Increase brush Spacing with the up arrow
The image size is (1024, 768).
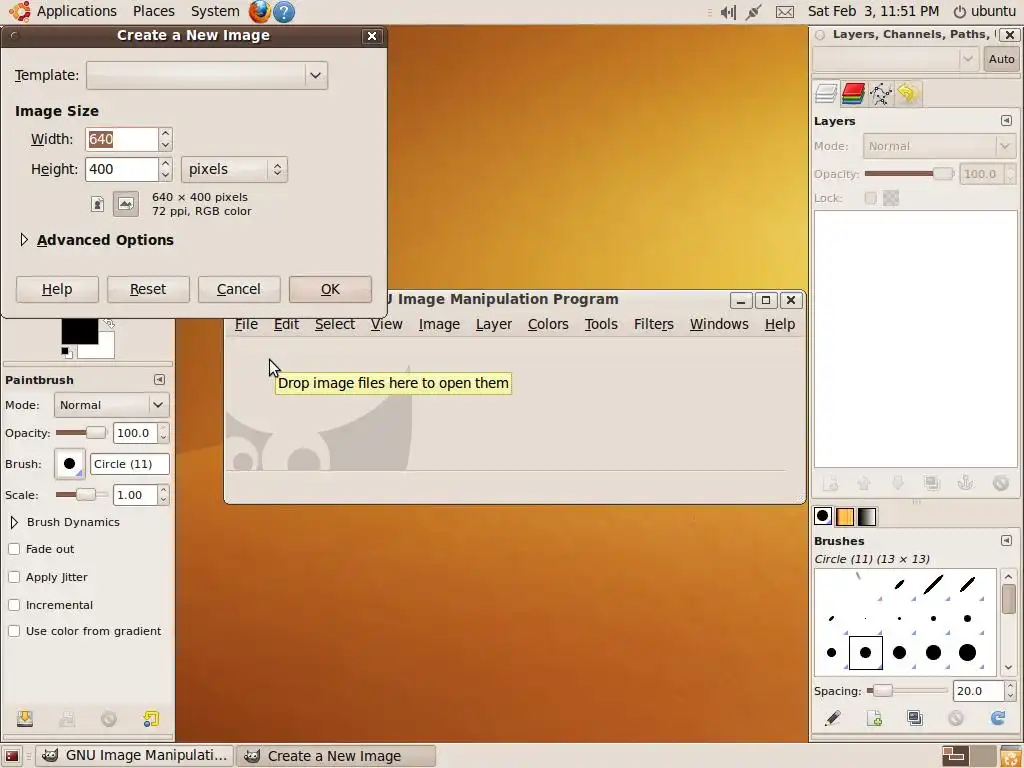(1010, 686)
